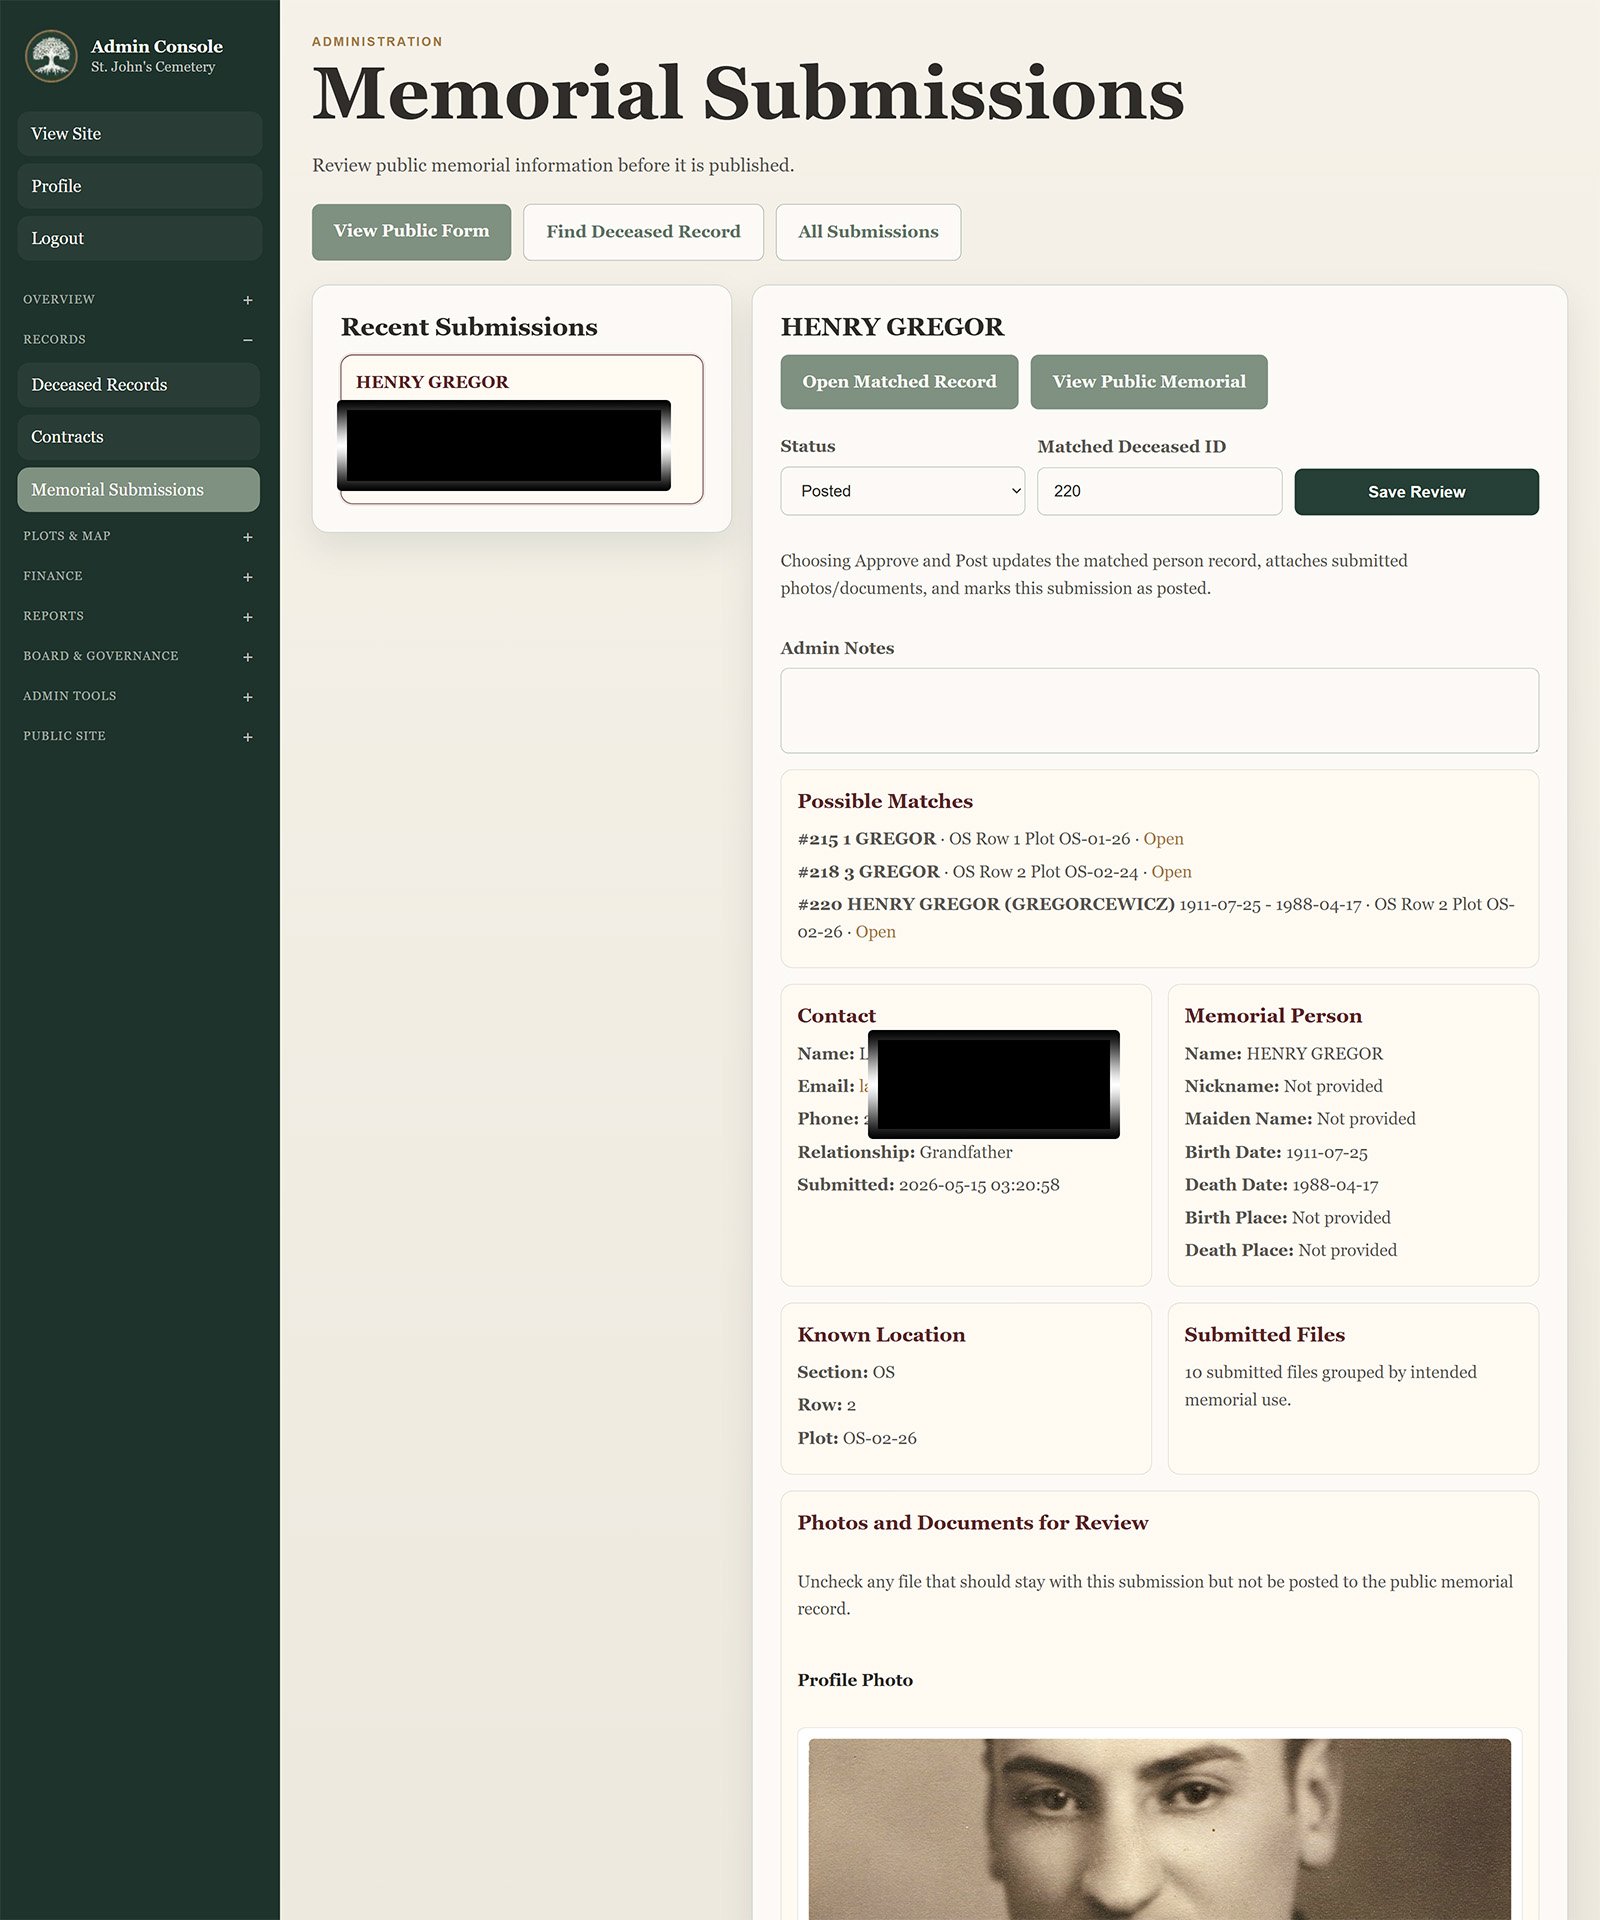Open possible match #218 3 GREGOR

click(1171, 872)
